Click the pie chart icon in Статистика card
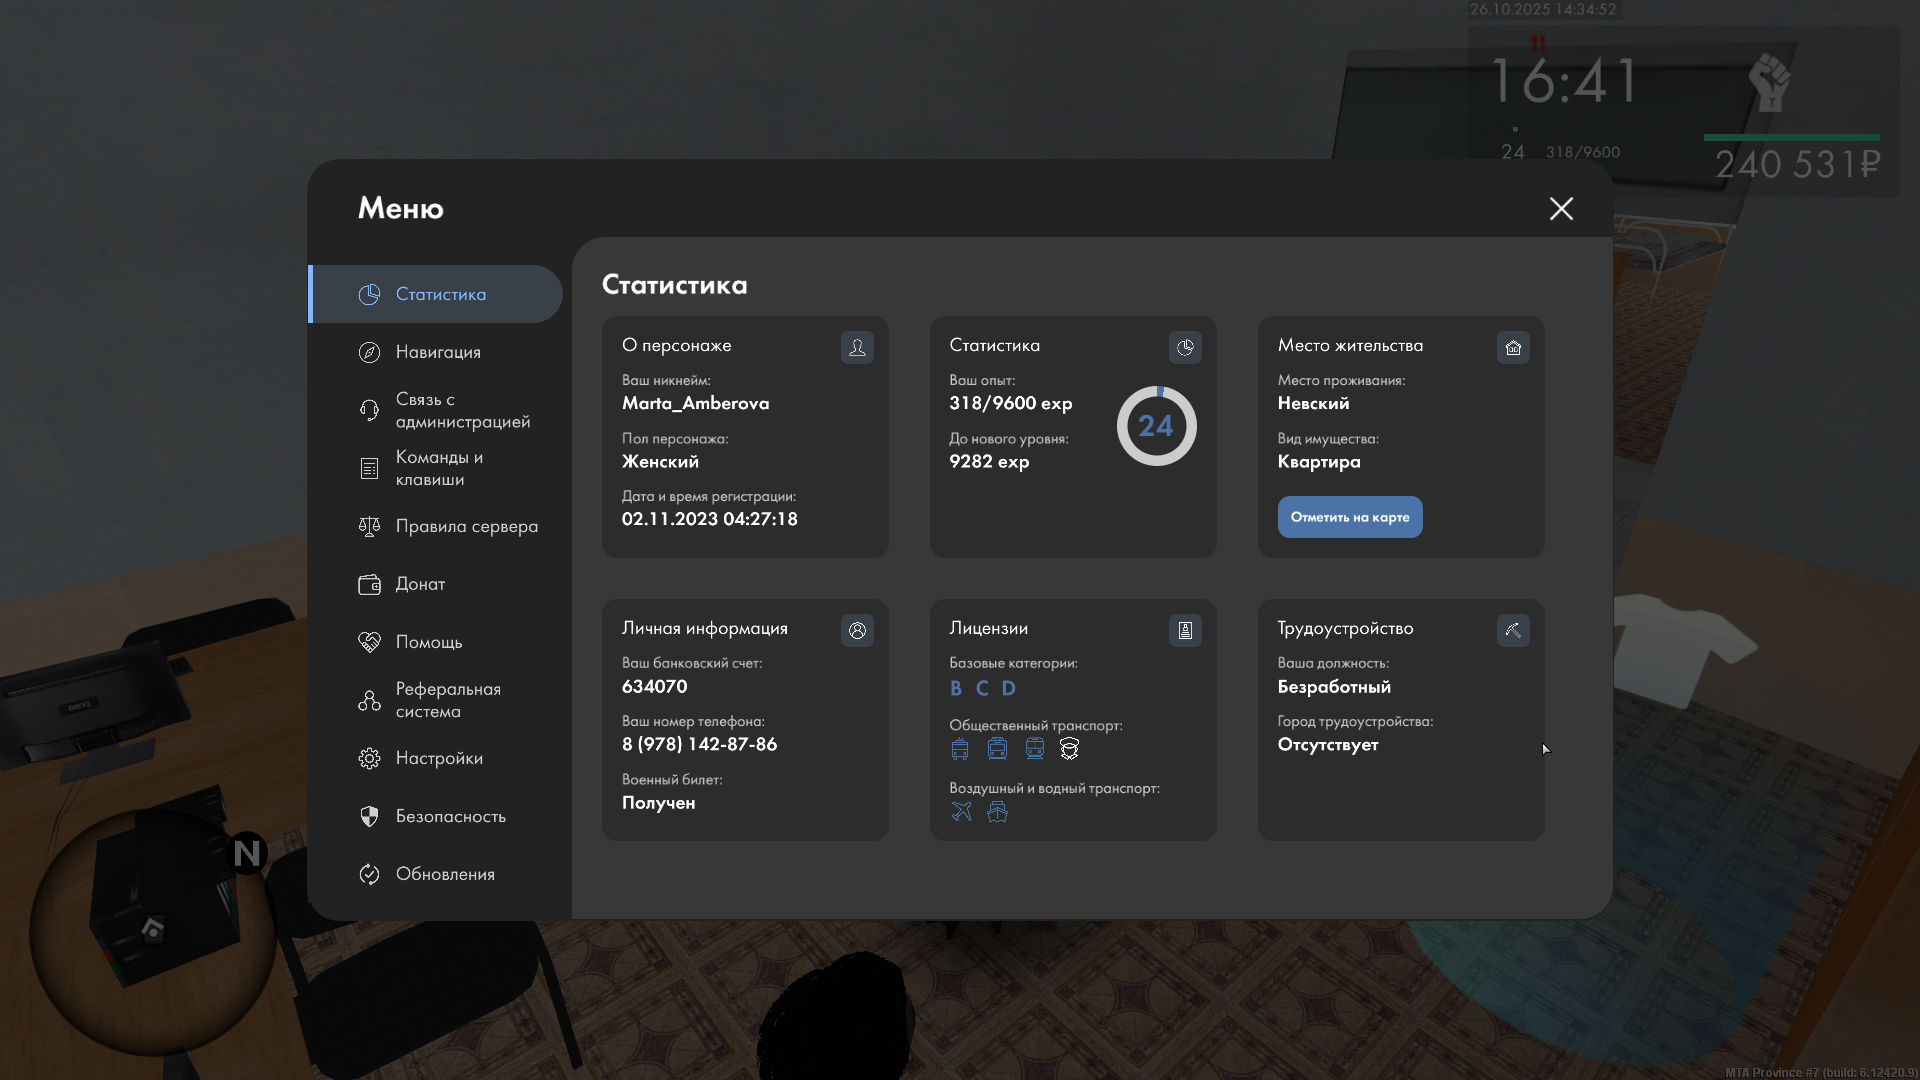The height and width of the screenshot is (1080, 1920). coord(1185,347)
